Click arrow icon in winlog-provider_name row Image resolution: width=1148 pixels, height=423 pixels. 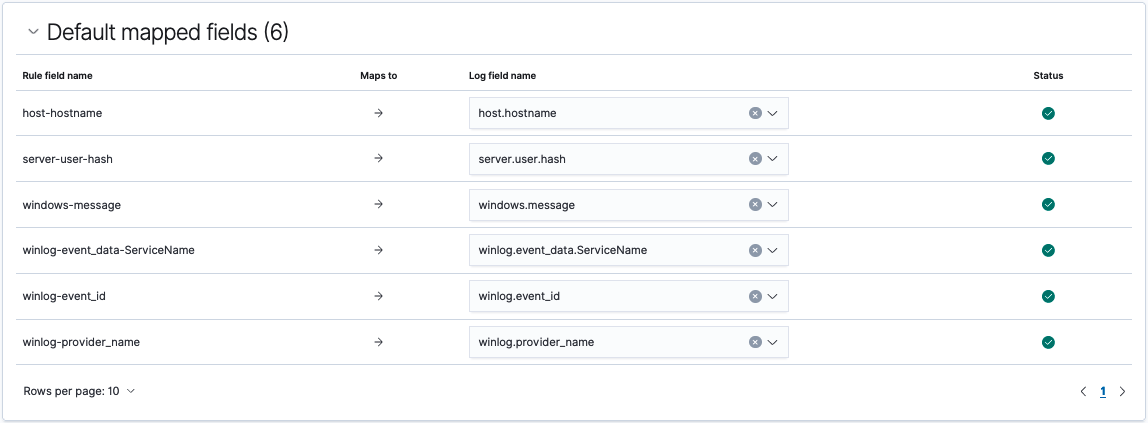(x=379, y=342)
